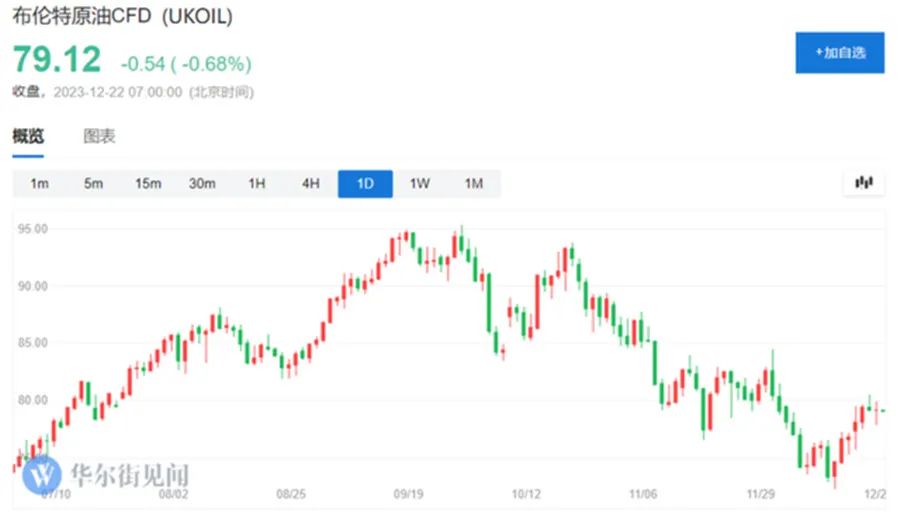Click the 09/19 date axis label
This screenshot has width=900, height=512.
[408, 494]
